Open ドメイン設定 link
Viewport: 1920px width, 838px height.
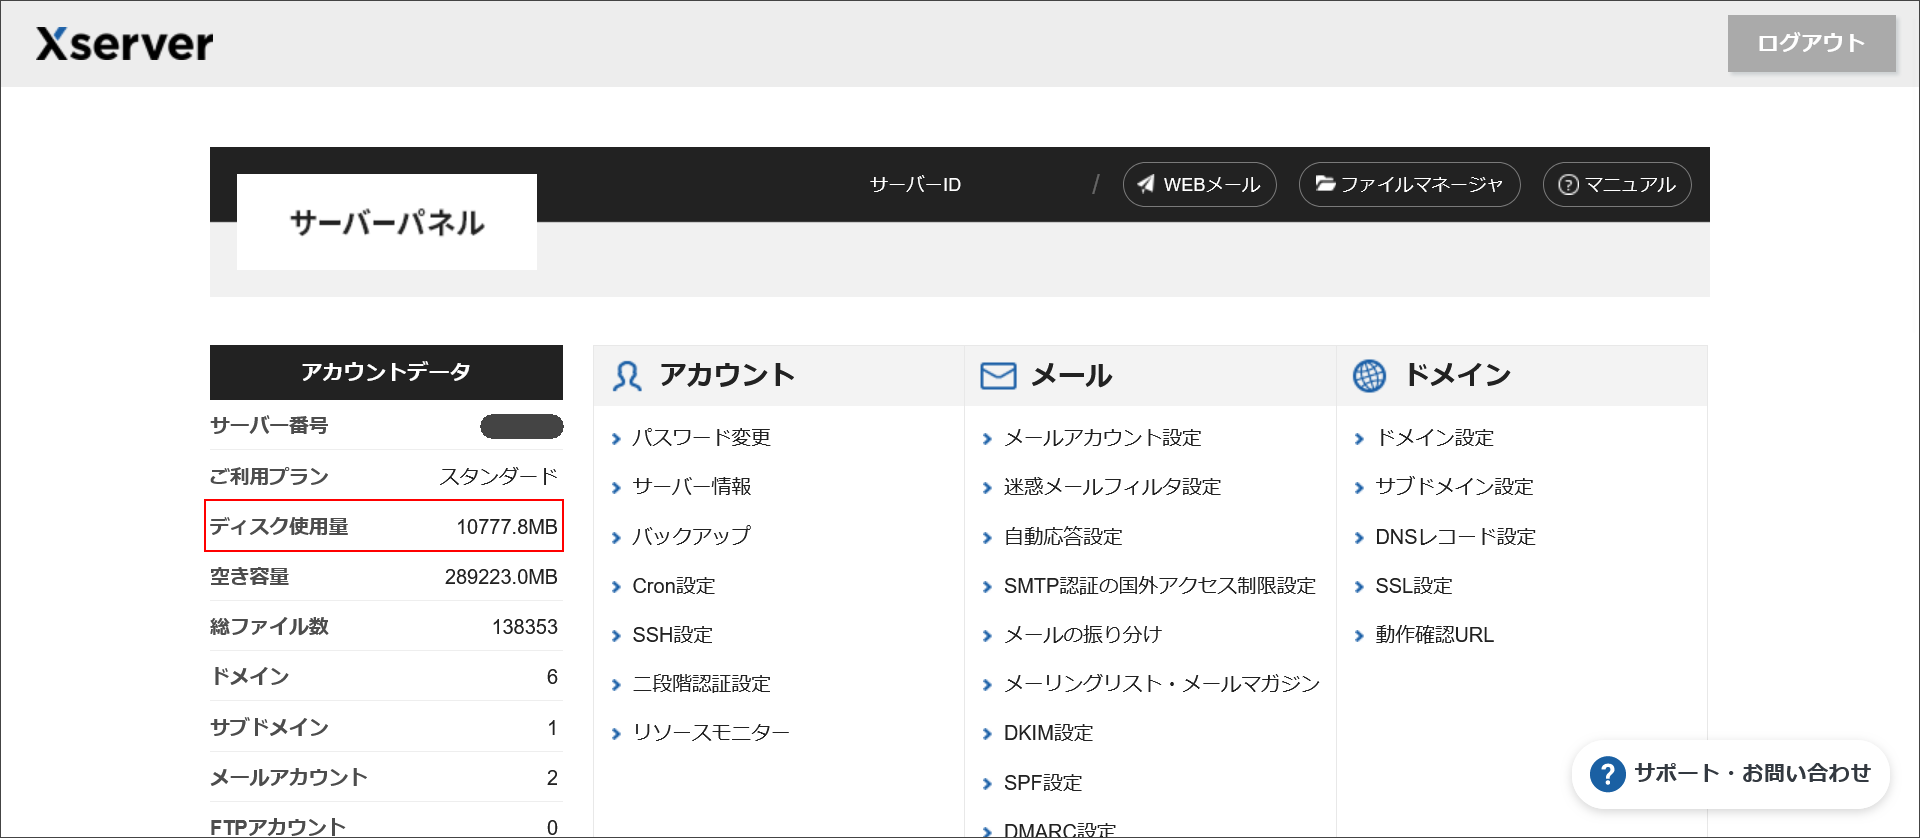pyautogui.click(x=1434, y=438)
